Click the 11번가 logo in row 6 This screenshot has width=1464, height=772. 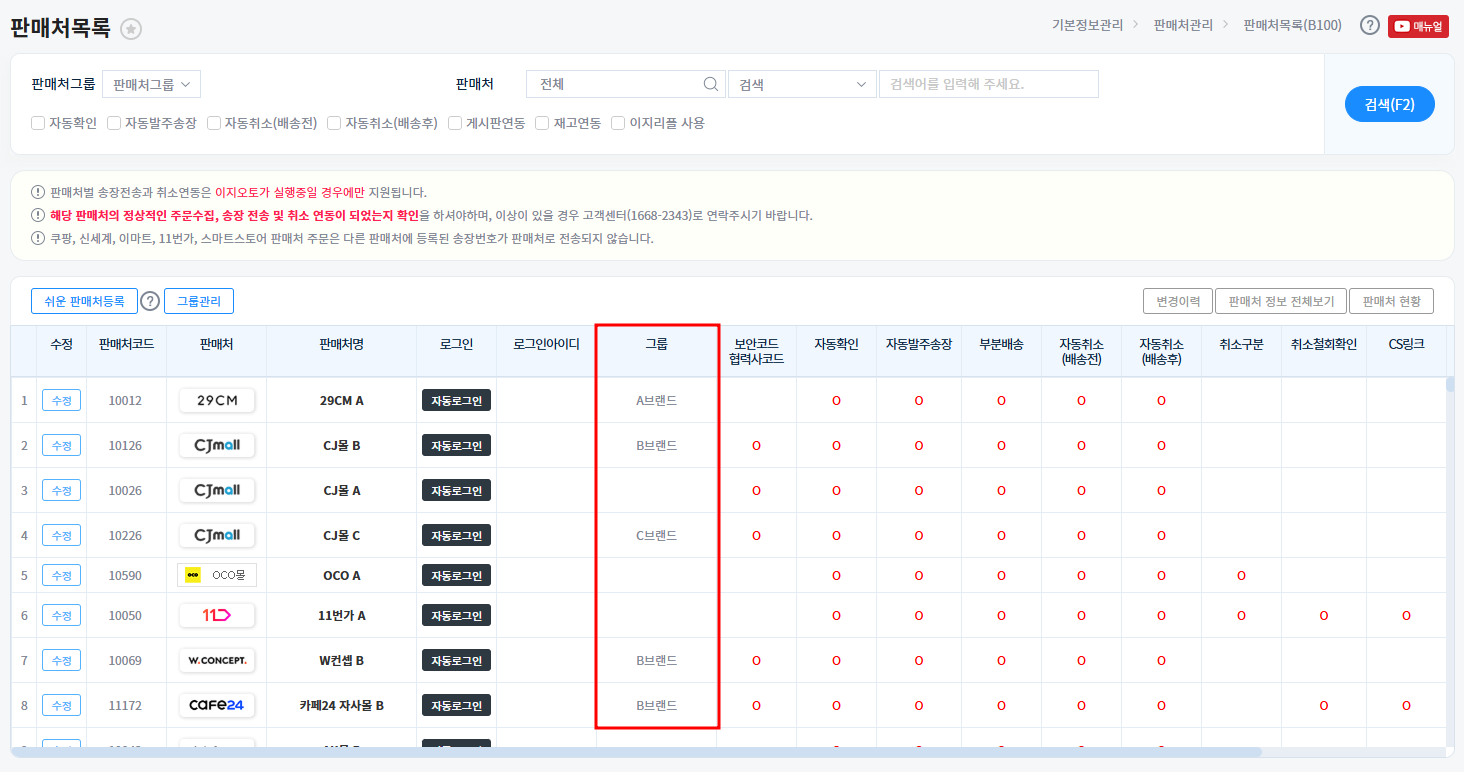coord(217,615)
